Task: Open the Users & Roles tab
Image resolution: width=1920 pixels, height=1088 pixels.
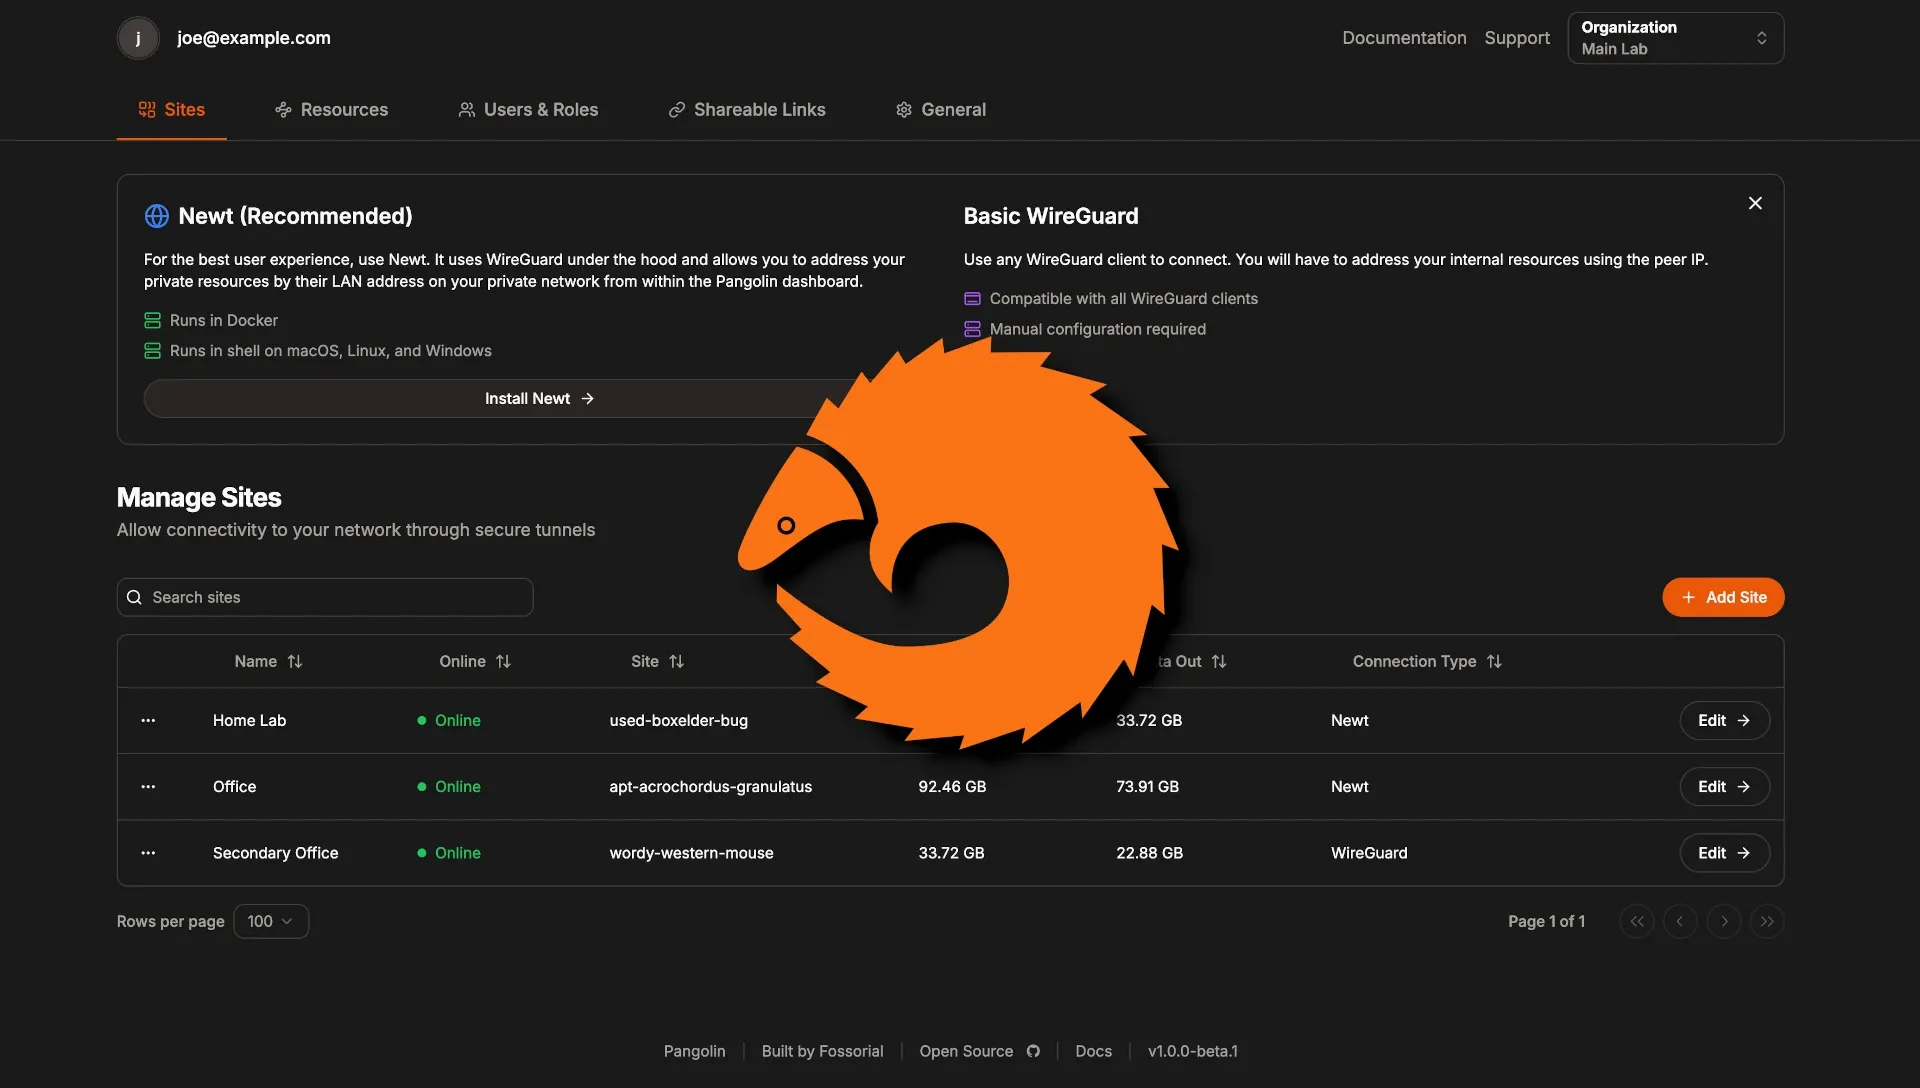Action: tap(528, 110)
